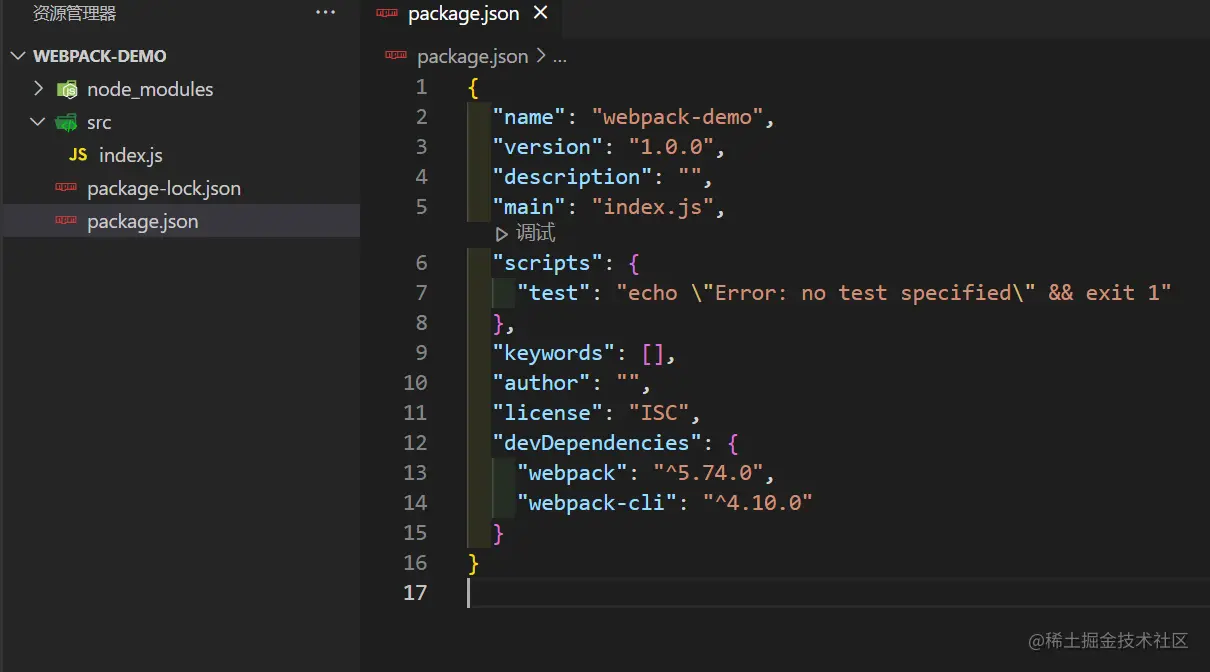Image resolution: width=1210 pixels, height=672 pixels.
Task: Collapse the src folder chevron
Action: tap(38, 122)
